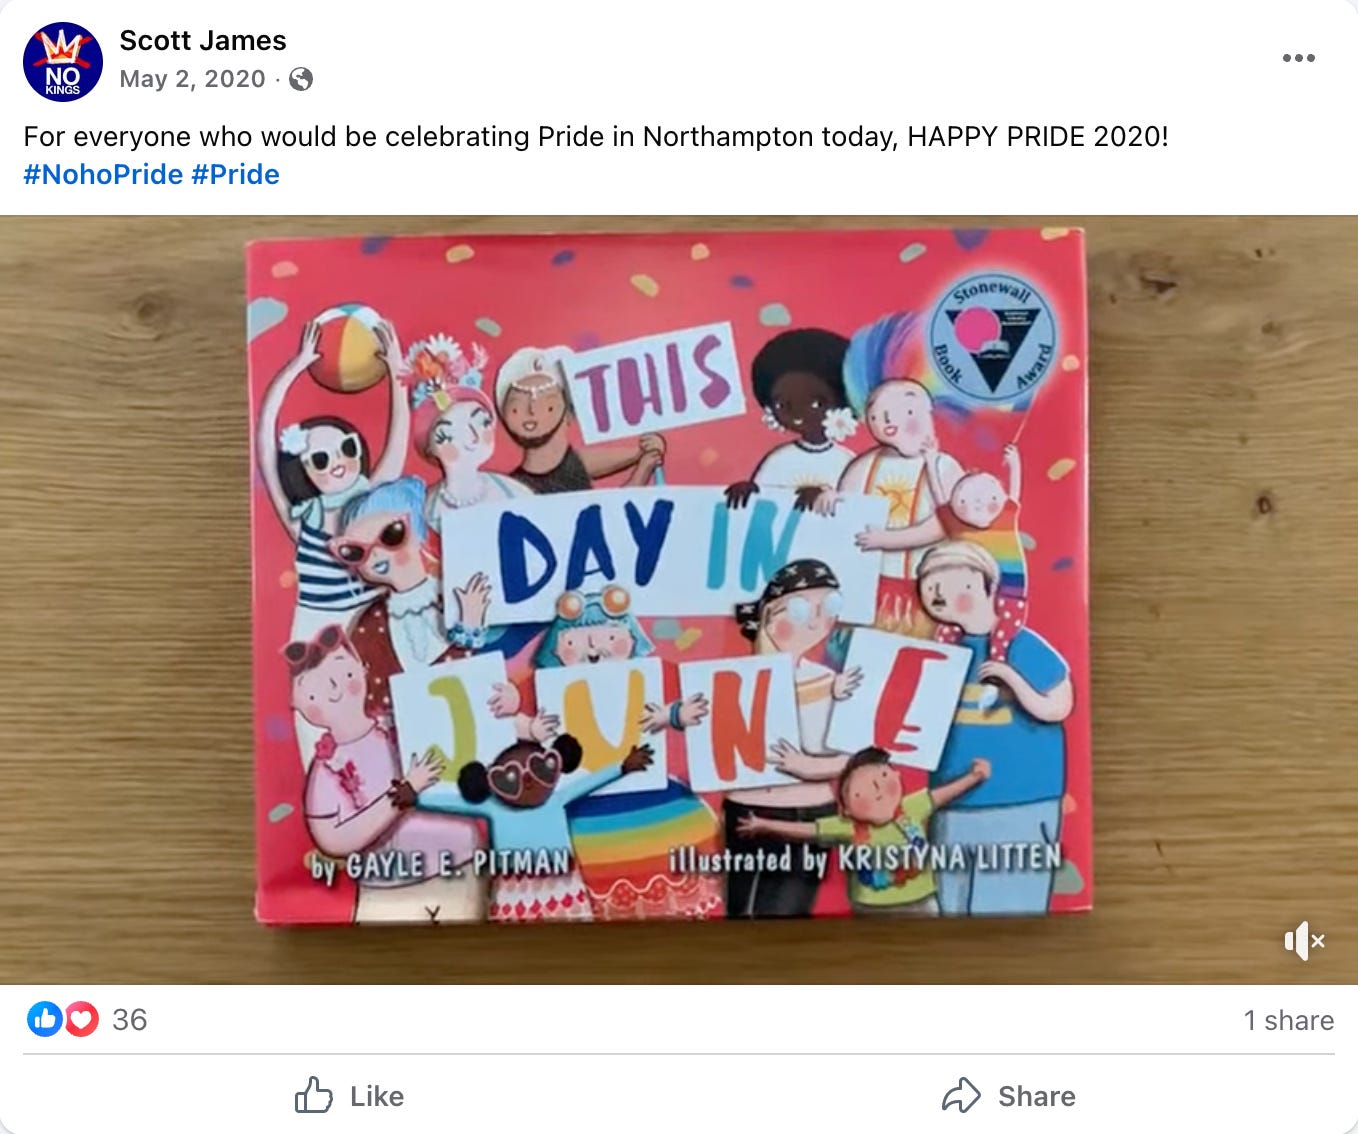Unmute the video with speaker icon
Screen dimensions: 1358x1134
1304,941
